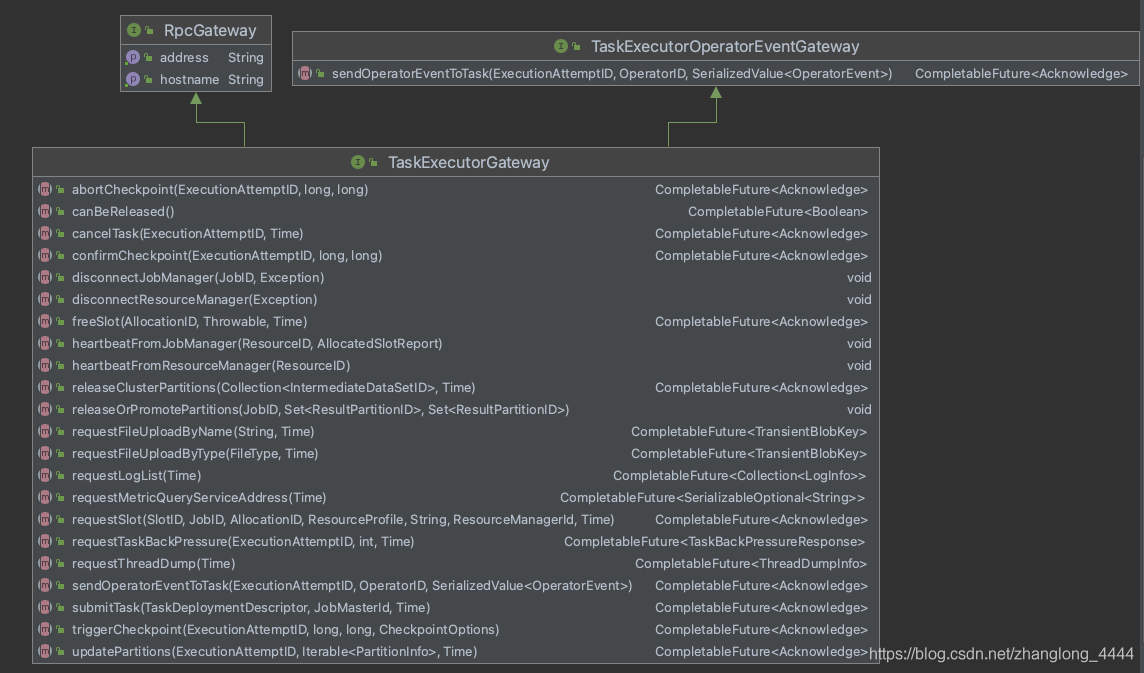Select requestLogList(Time) method text
Image resolution: width=1144 pixels, height=673 pixels.
tap(136, 475)
